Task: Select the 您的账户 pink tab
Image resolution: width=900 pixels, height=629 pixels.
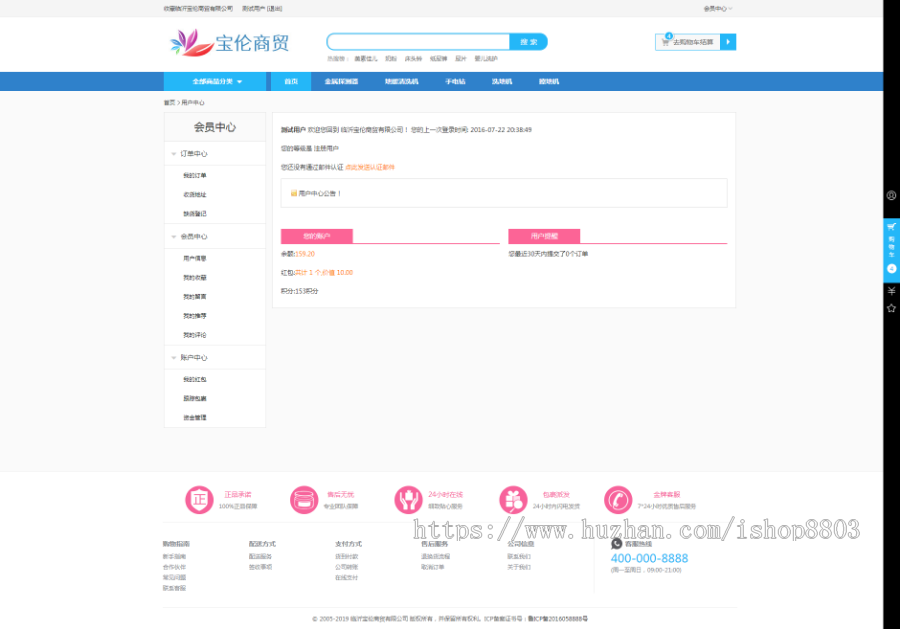Action: coord(316,236)
